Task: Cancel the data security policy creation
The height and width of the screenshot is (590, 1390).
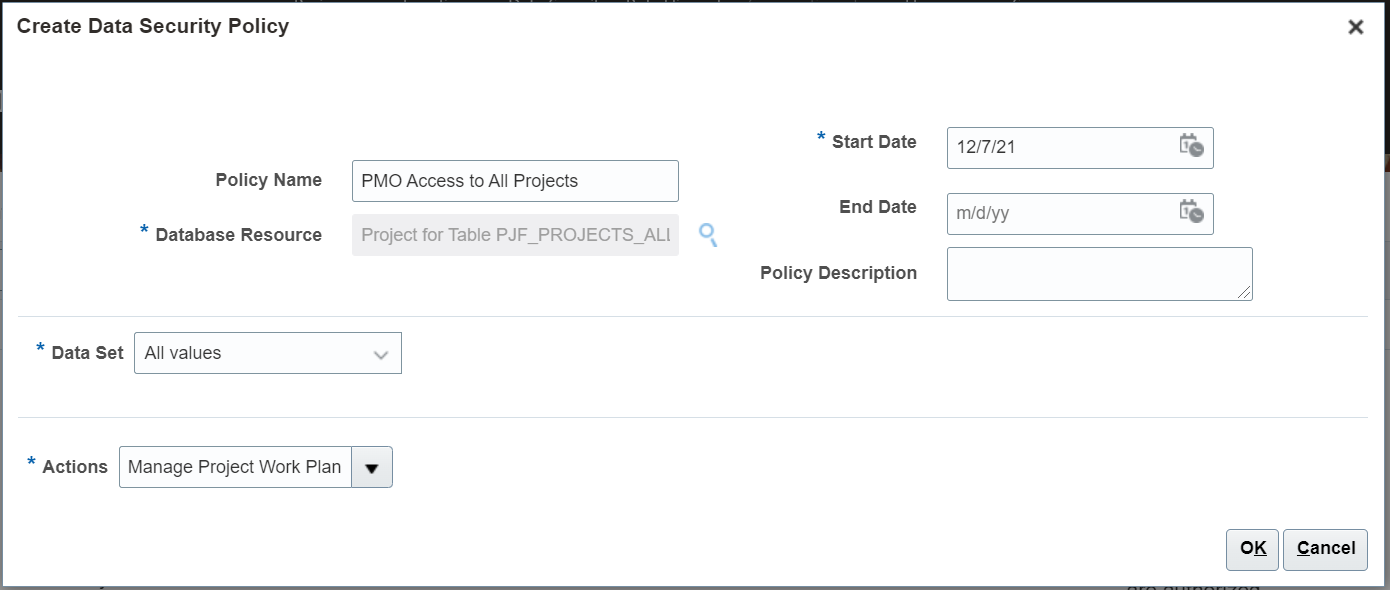Action: point(1325,549)
